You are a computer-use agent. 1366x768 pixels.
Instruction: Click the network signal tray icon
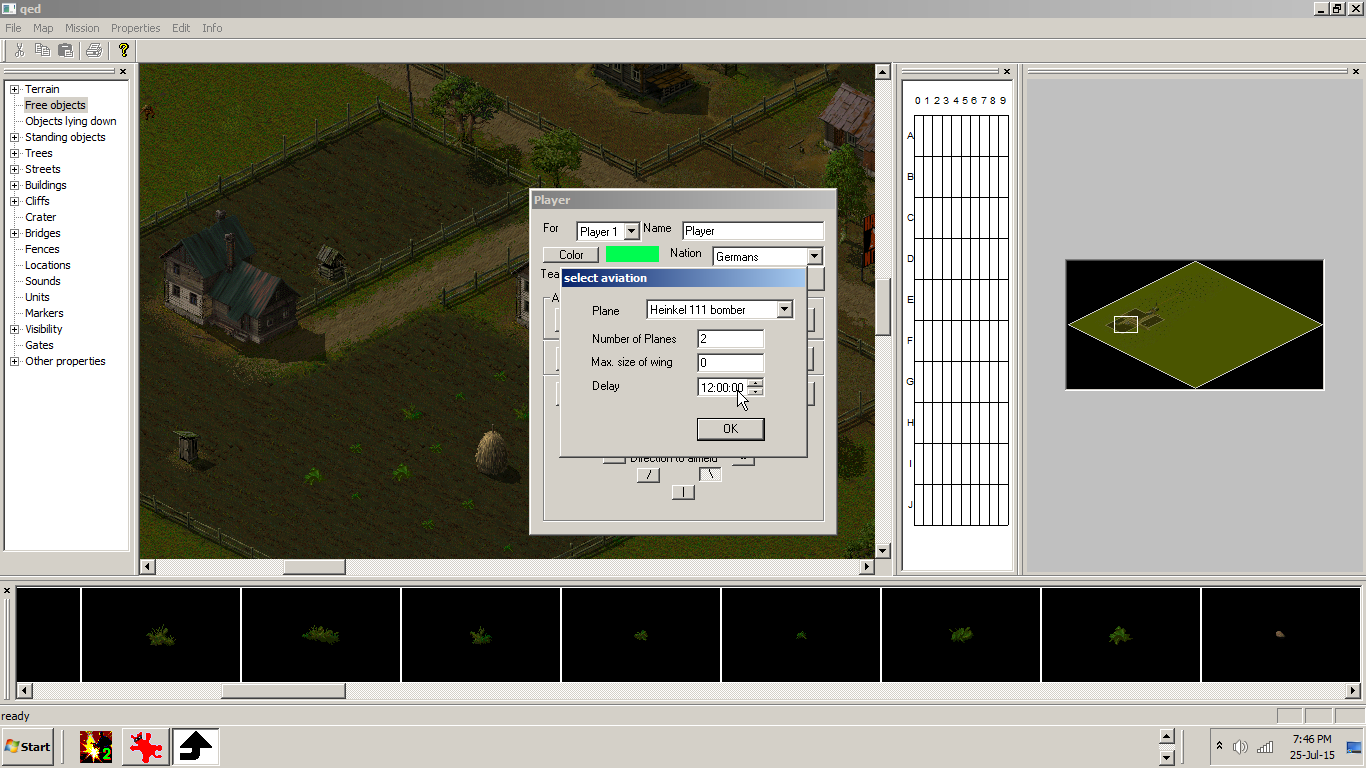(x=1265, y=747)
